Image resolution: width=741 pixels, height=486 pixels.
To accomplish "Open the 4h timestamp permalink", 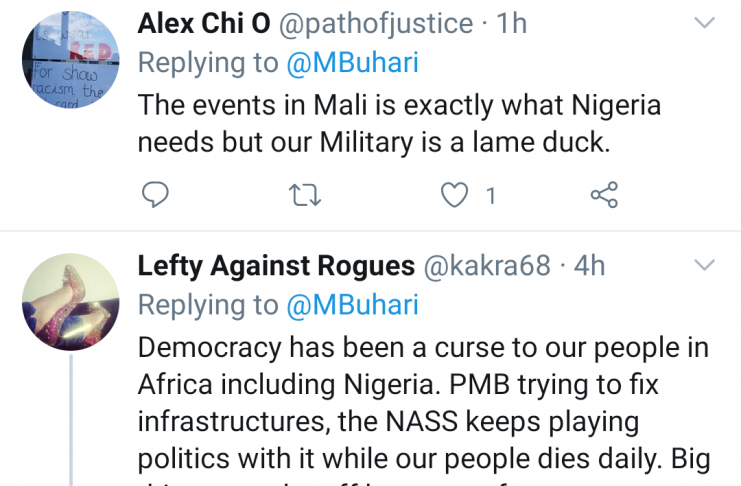I will click(x=589, y=266).
